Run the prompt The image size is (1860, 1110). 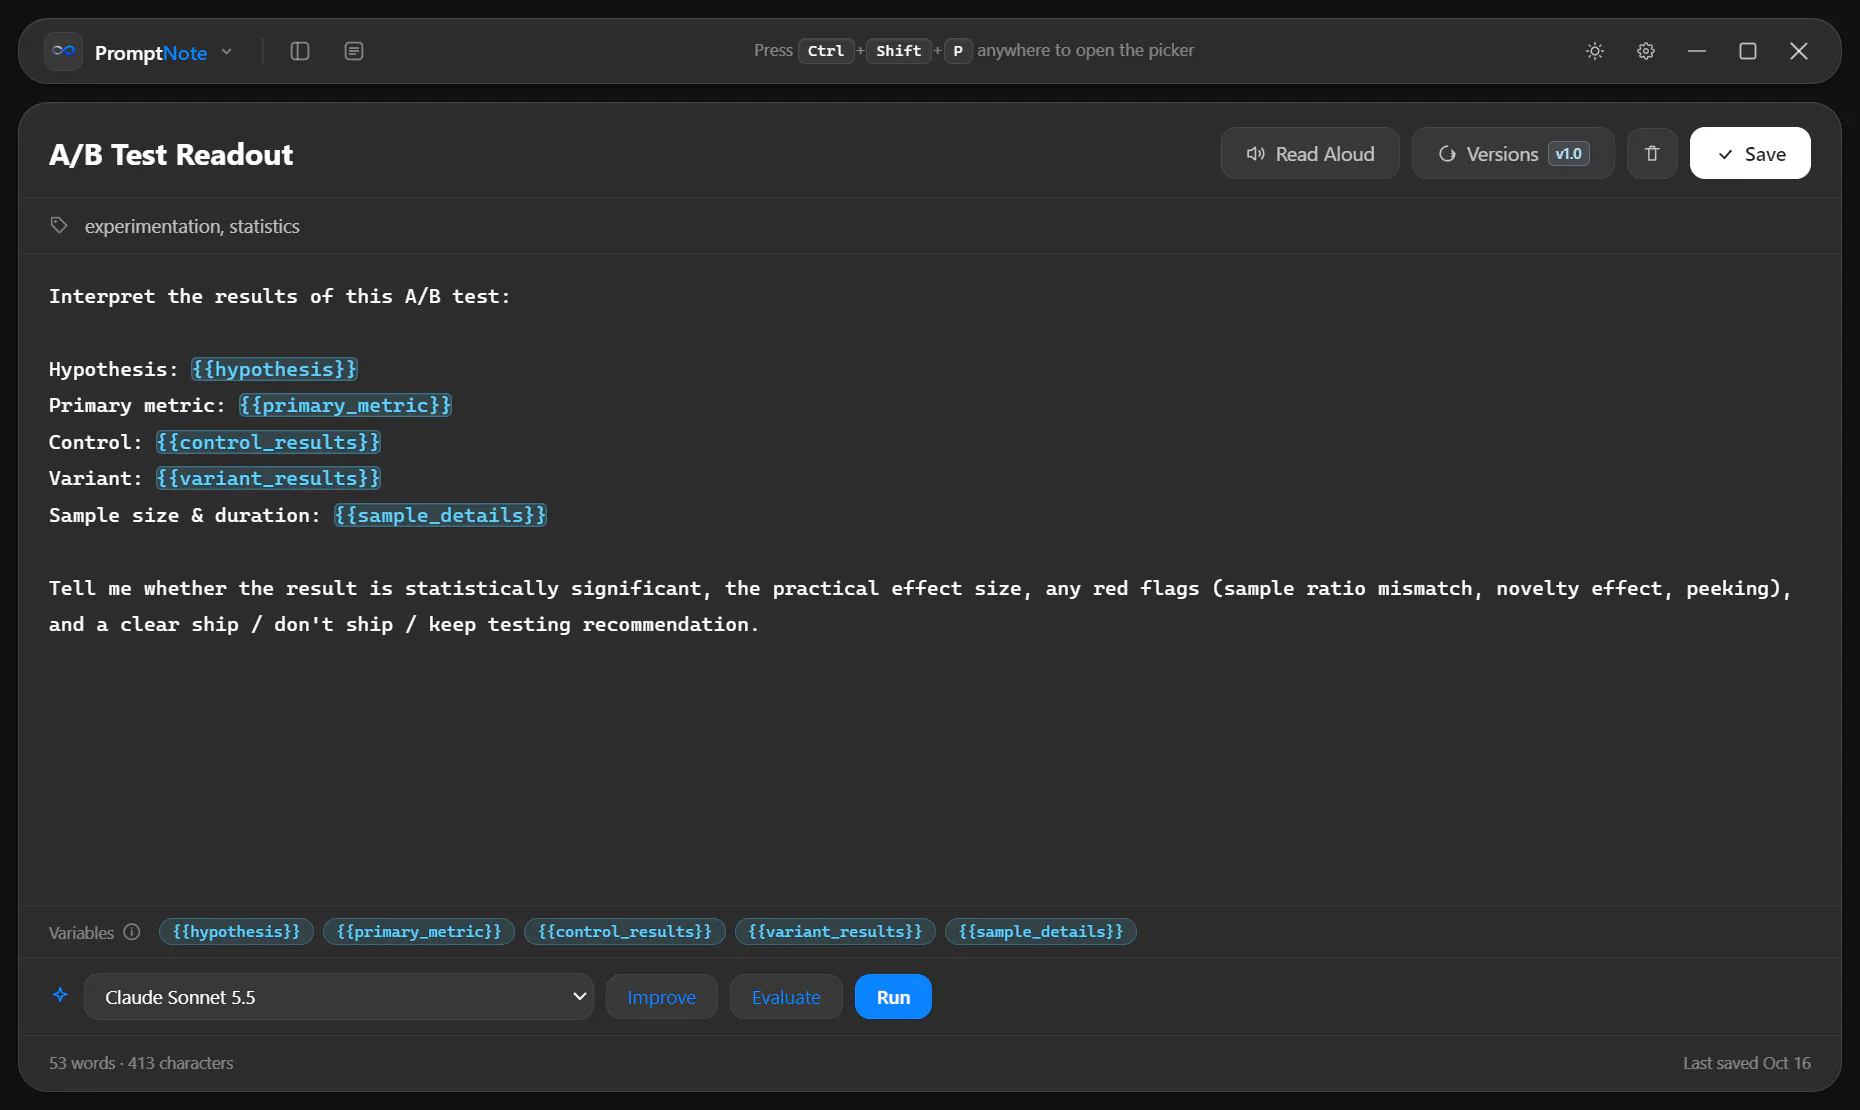tap(893, 997)
